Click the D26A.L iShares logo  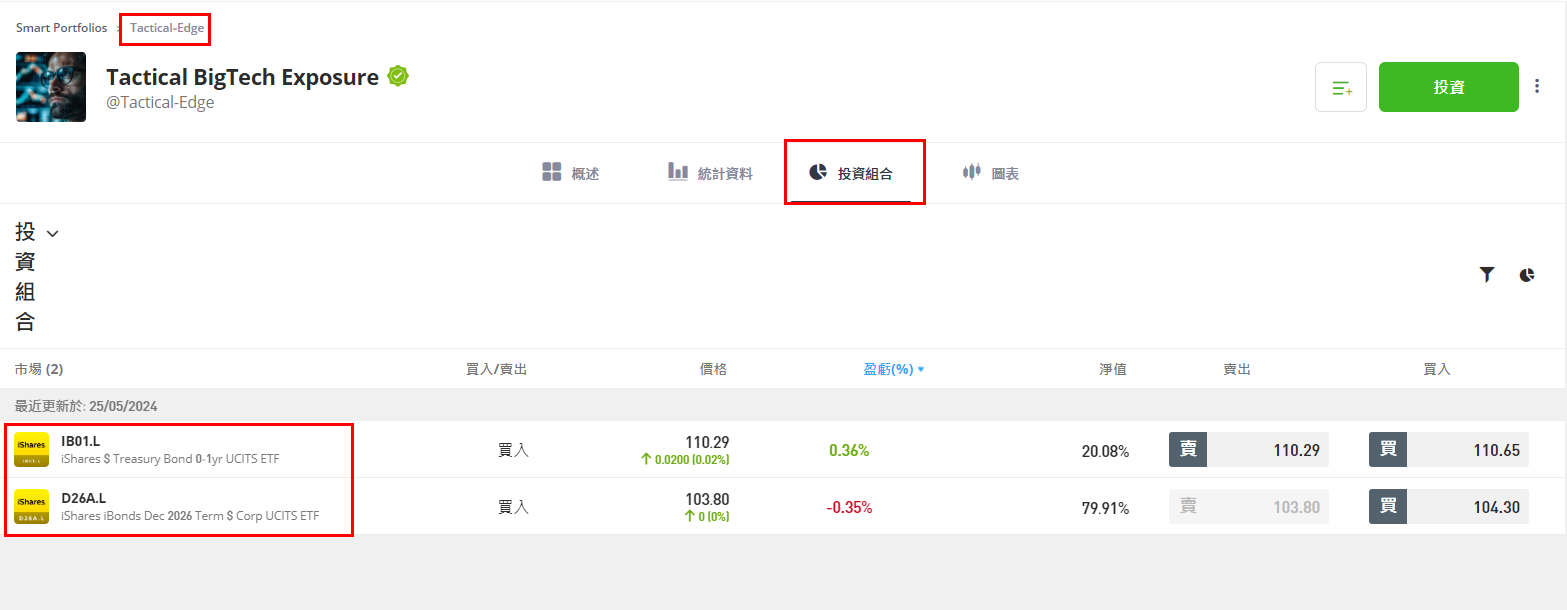31,507
